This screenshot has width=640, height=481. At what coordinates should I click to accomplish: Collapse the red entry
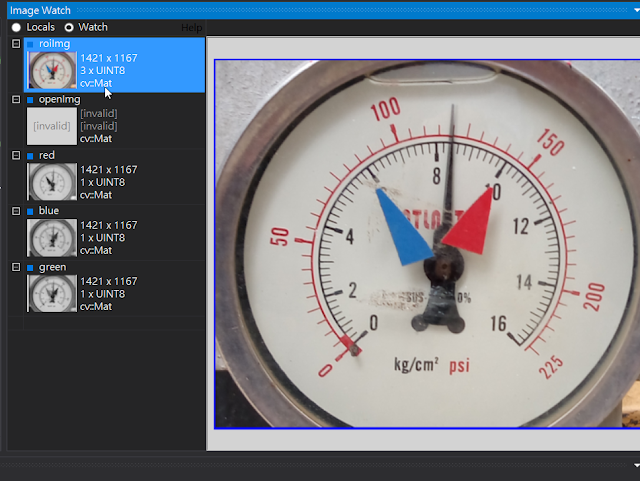[x=16, y=156]
